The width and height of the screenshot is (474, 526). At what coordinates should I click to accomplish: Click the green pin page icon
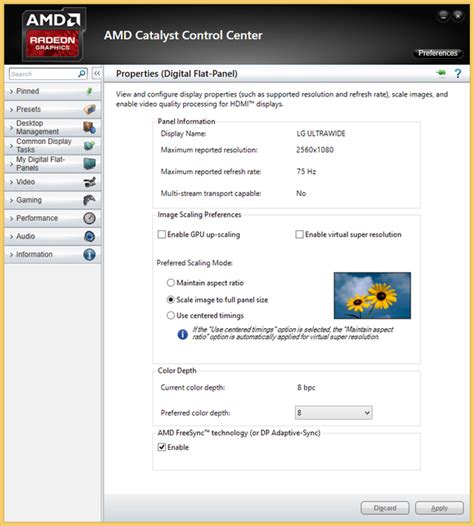tap(441, 73)
